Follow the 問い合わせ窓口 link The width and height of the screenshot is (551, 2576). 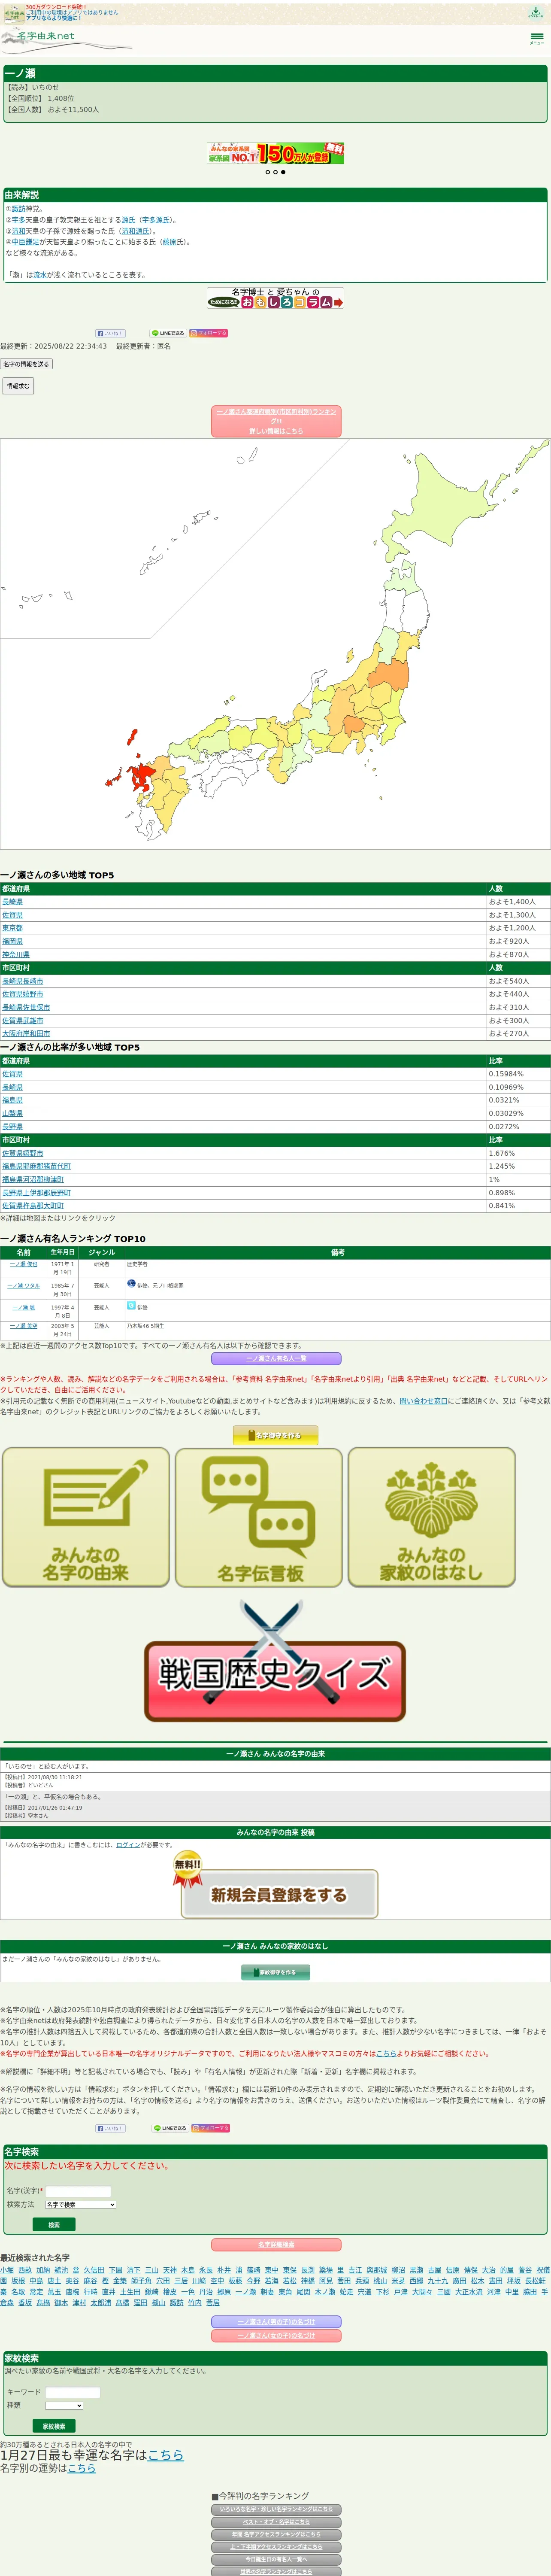point(424,1401)
